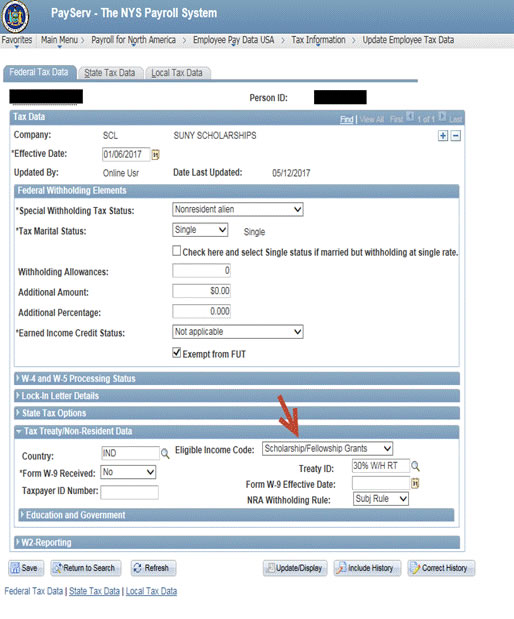Click into the Treaty ID field

tap(381, 466)
